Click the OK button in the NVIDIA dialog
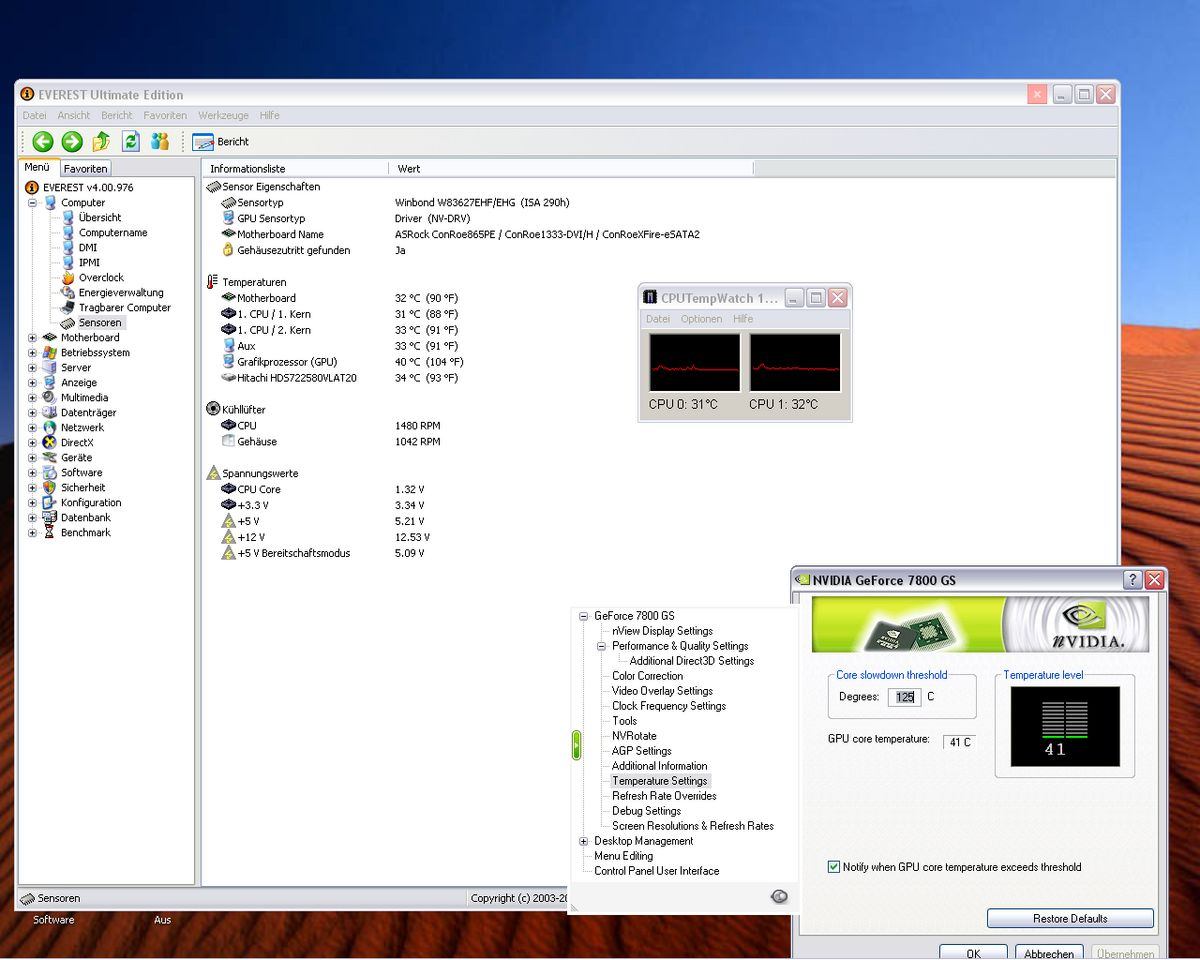The image size is (1200, 960). [x=973, y=953]
